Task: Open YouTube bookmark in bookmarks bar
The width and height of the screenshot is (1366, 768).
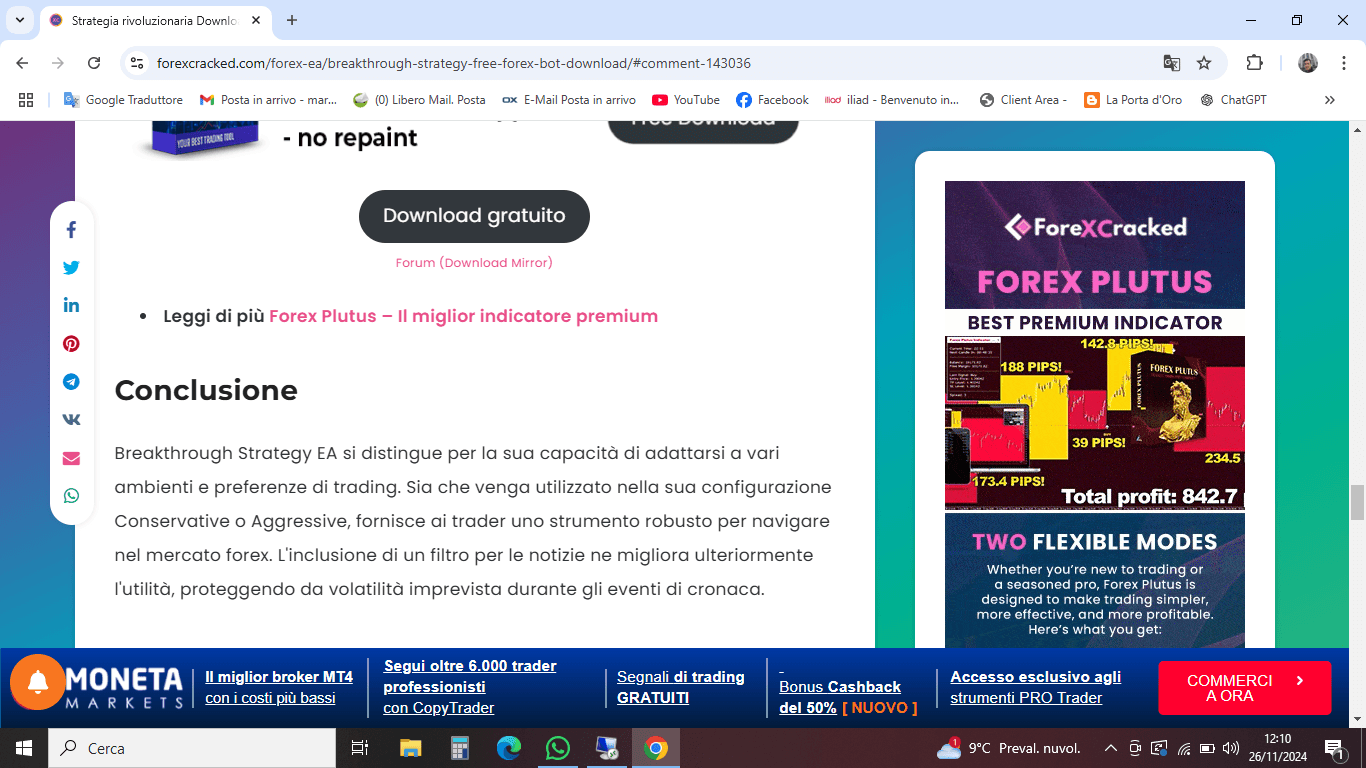Action: point(685,100)
